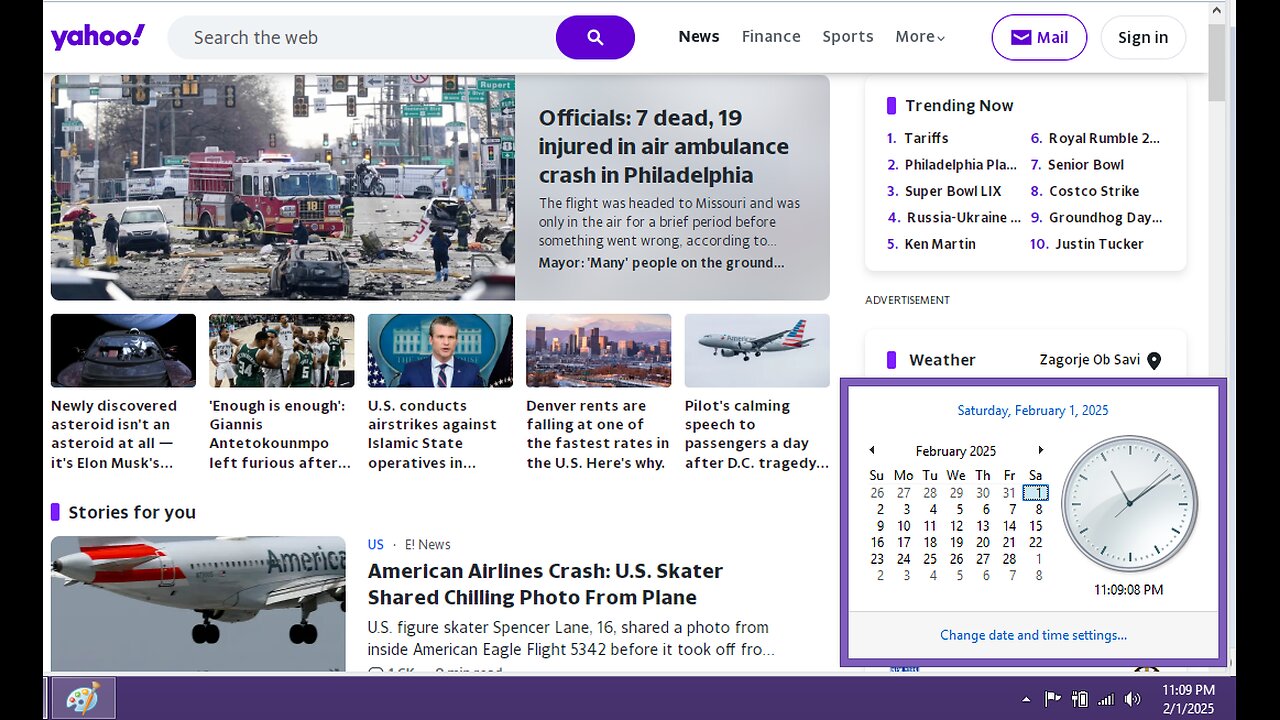Click the Yahoo logo
The width and height of the screenshot is (1280, 720).
point(98,37)
